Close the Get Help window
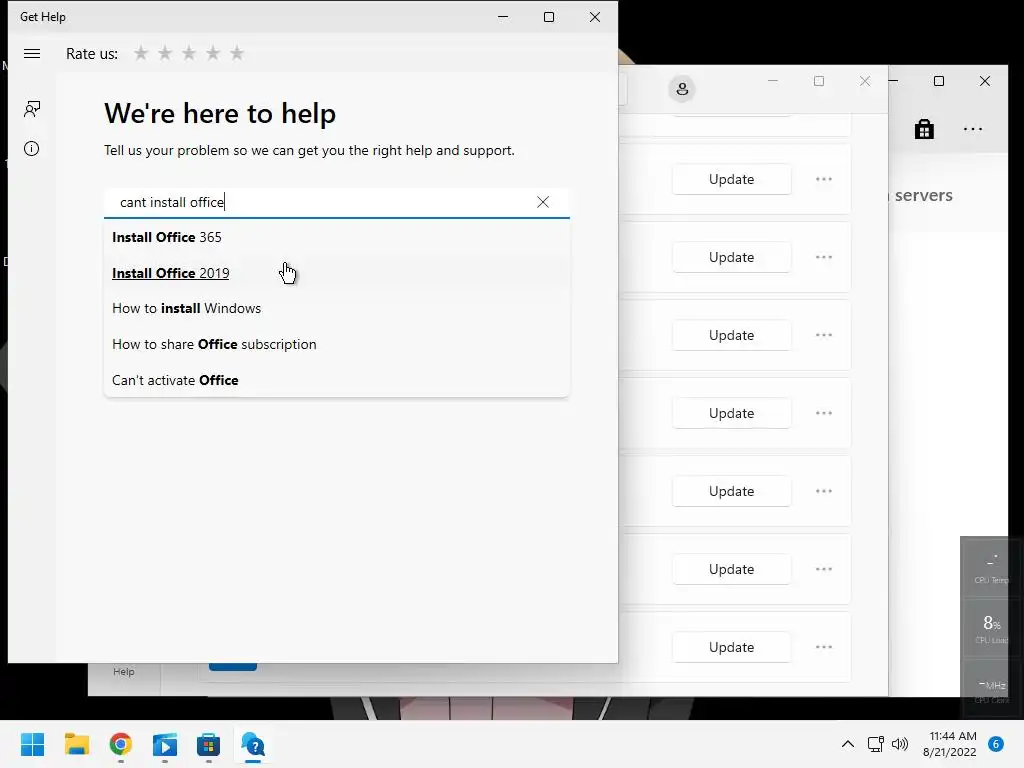 (x=594, y=17)
